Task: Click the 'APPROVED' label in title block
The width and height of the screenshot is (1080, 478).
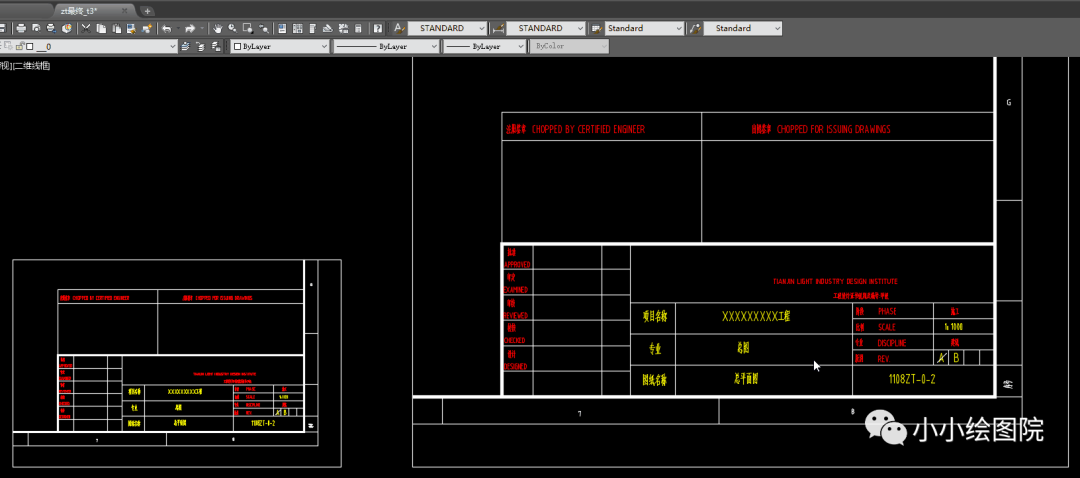Action: coord(517,264)
